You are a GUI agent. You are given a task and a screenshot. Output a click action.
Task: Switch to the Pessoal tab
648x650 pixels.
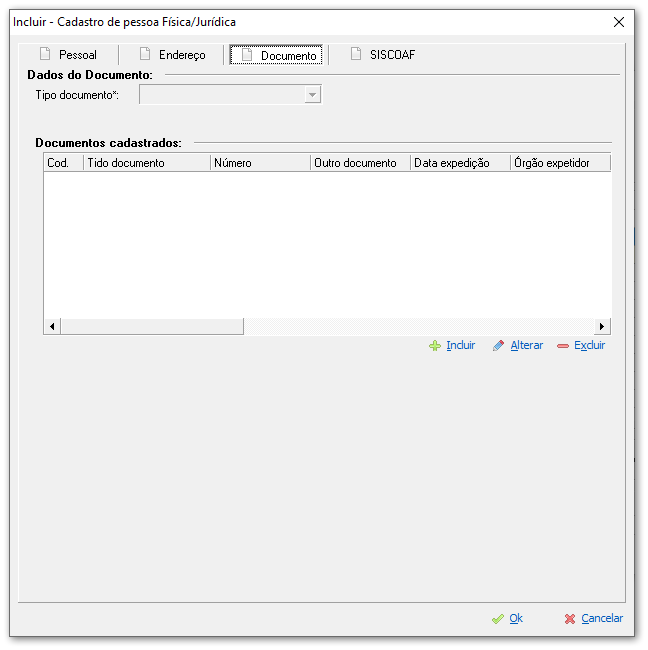[68, 55]
